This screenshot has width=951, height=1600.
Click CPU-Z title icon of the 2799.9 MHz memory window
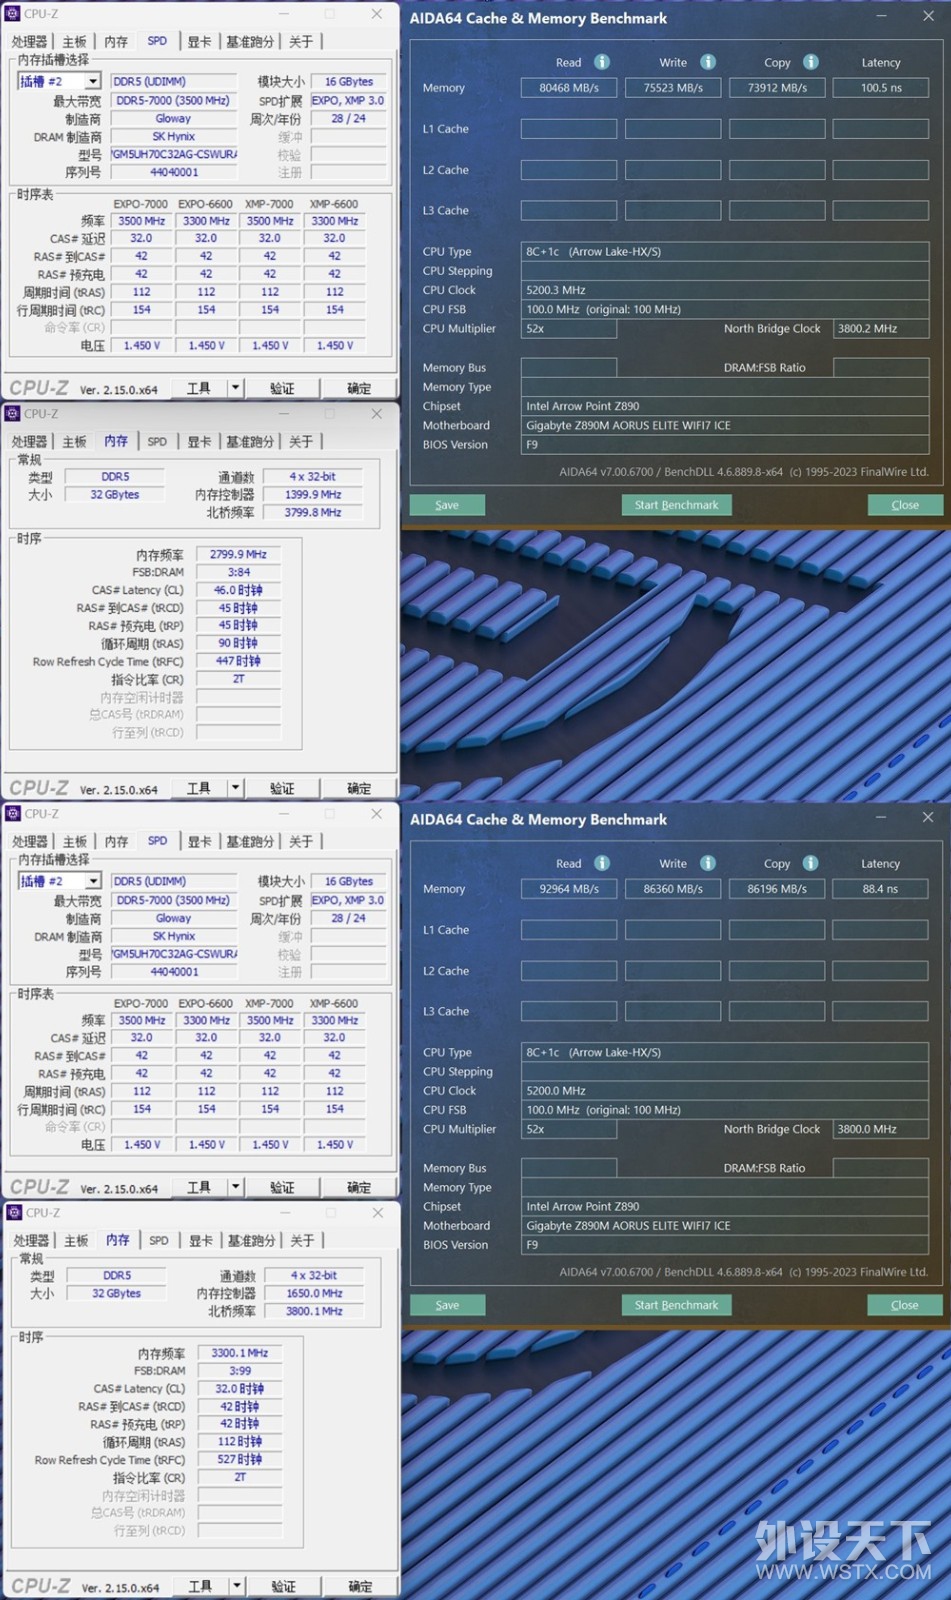[x=13, y=414]
